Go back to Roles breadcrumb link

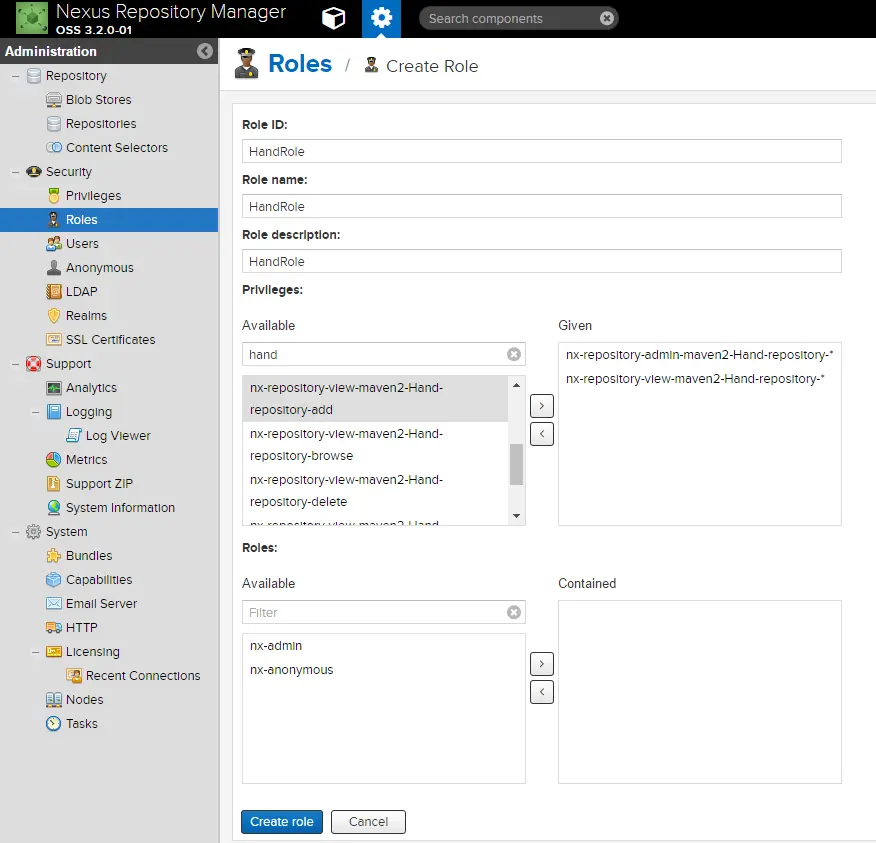click(x=300, y=64)
